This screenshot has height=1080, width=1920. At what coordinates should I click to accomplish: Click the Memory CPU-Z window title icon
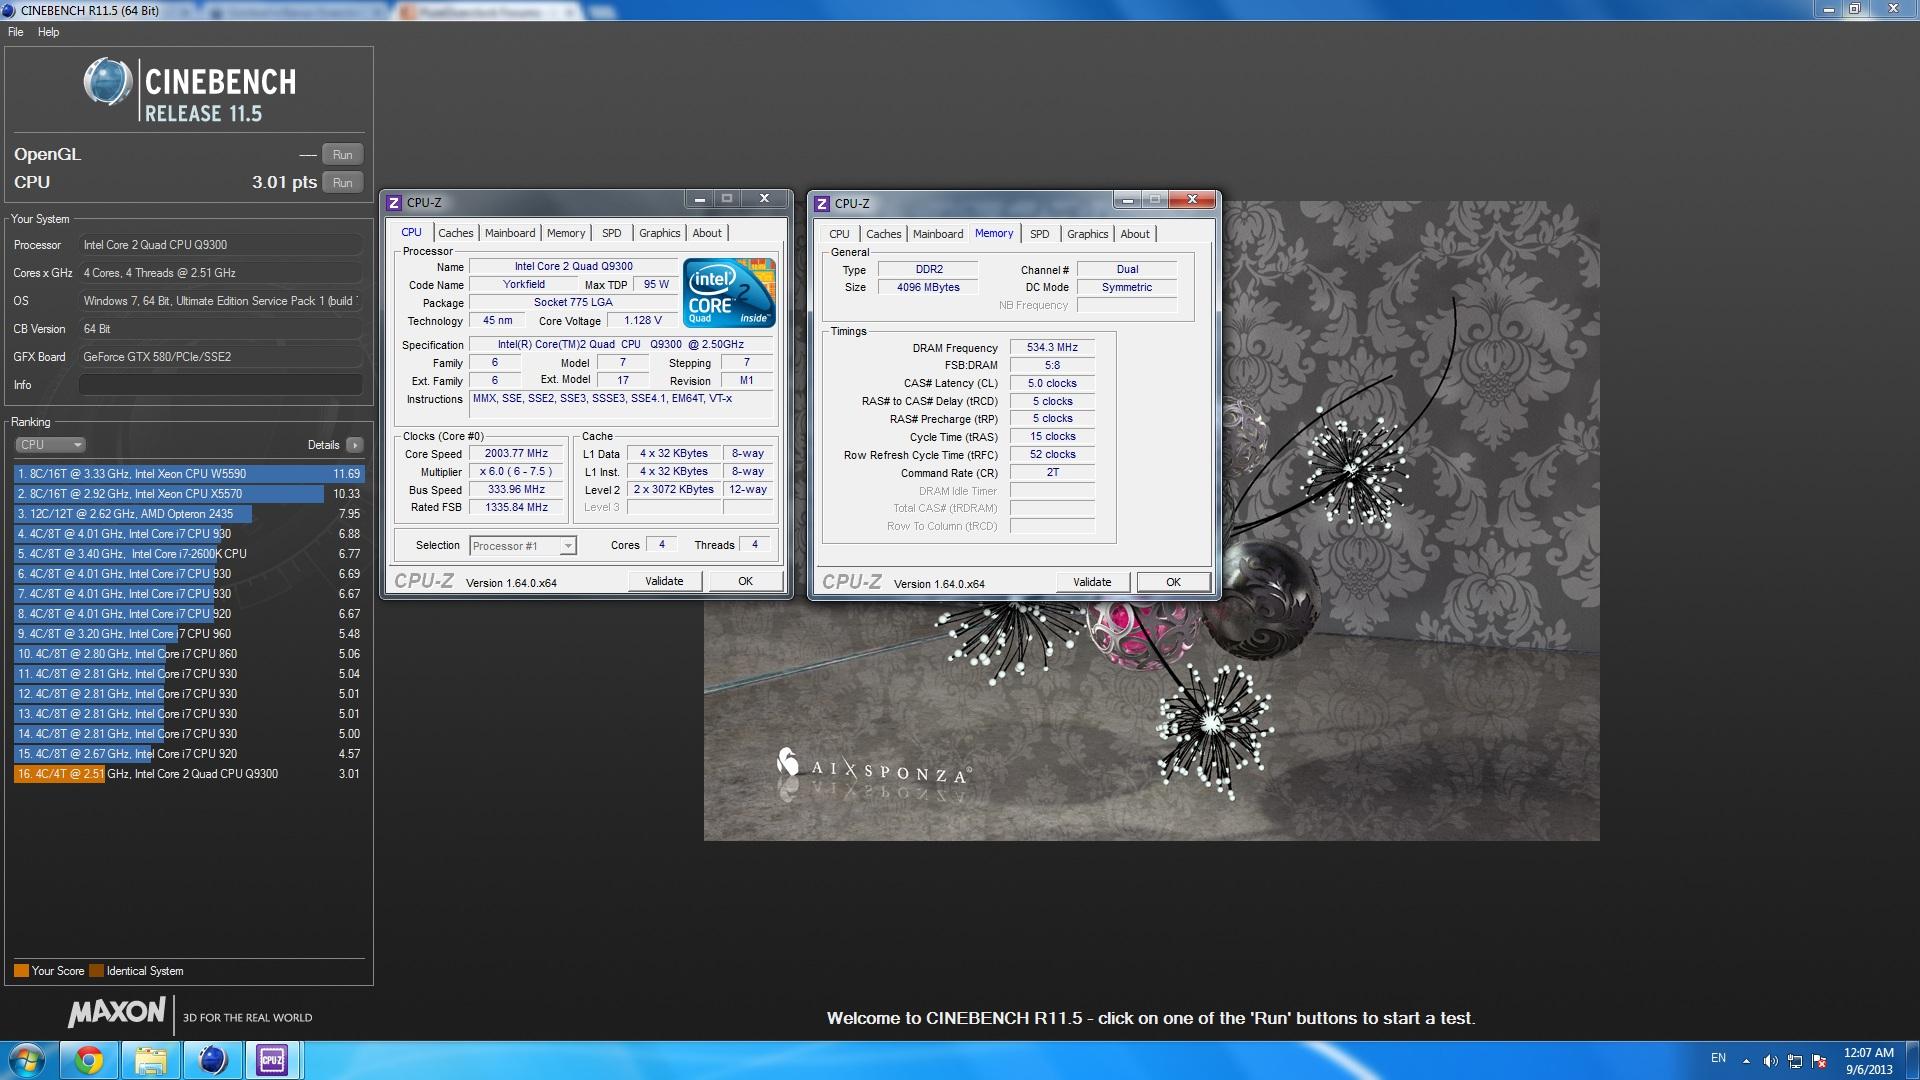822,204
